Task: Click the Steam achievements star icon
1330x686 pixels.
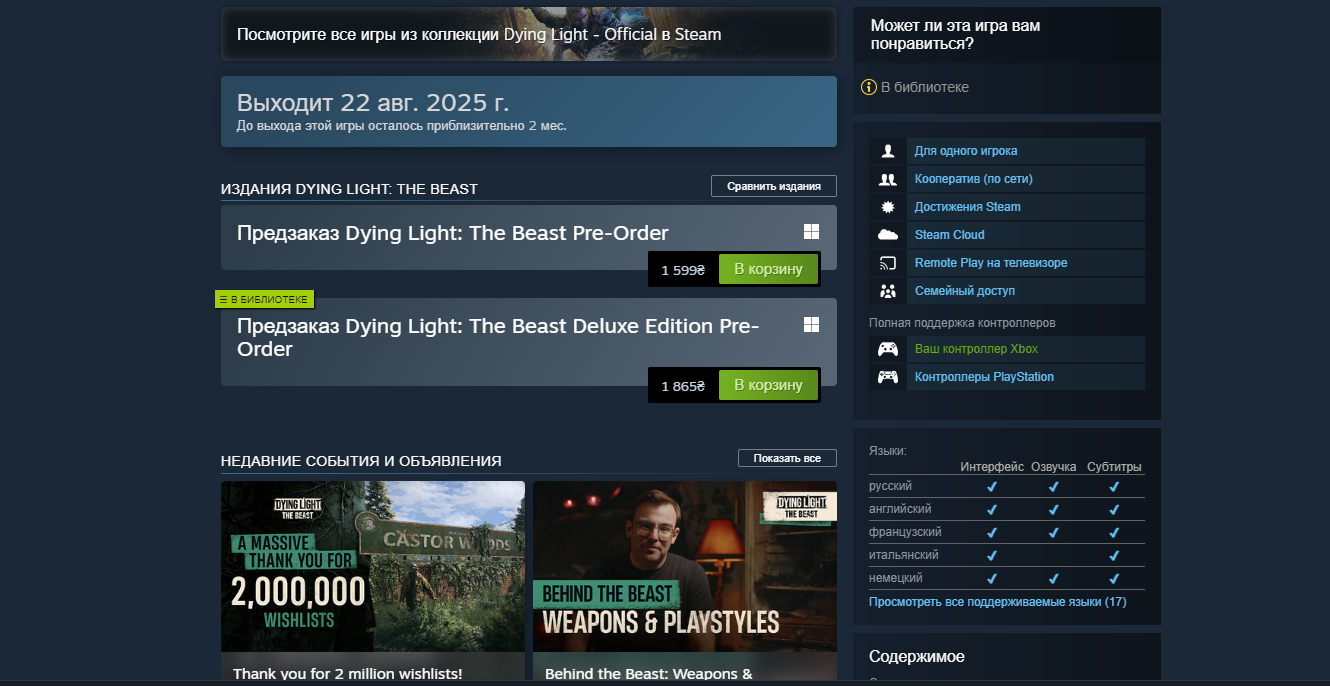Action: pyautogui.click(x=887, y=207)
